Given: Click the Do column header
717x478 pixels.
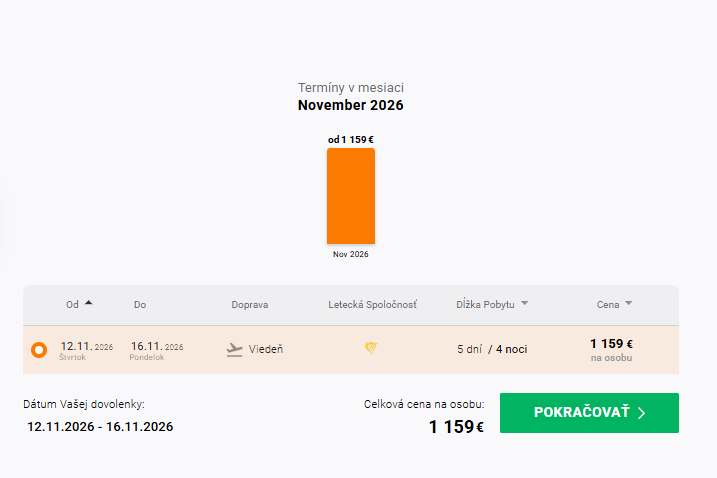Looking at the screenshot, I should tap(140, 305).
